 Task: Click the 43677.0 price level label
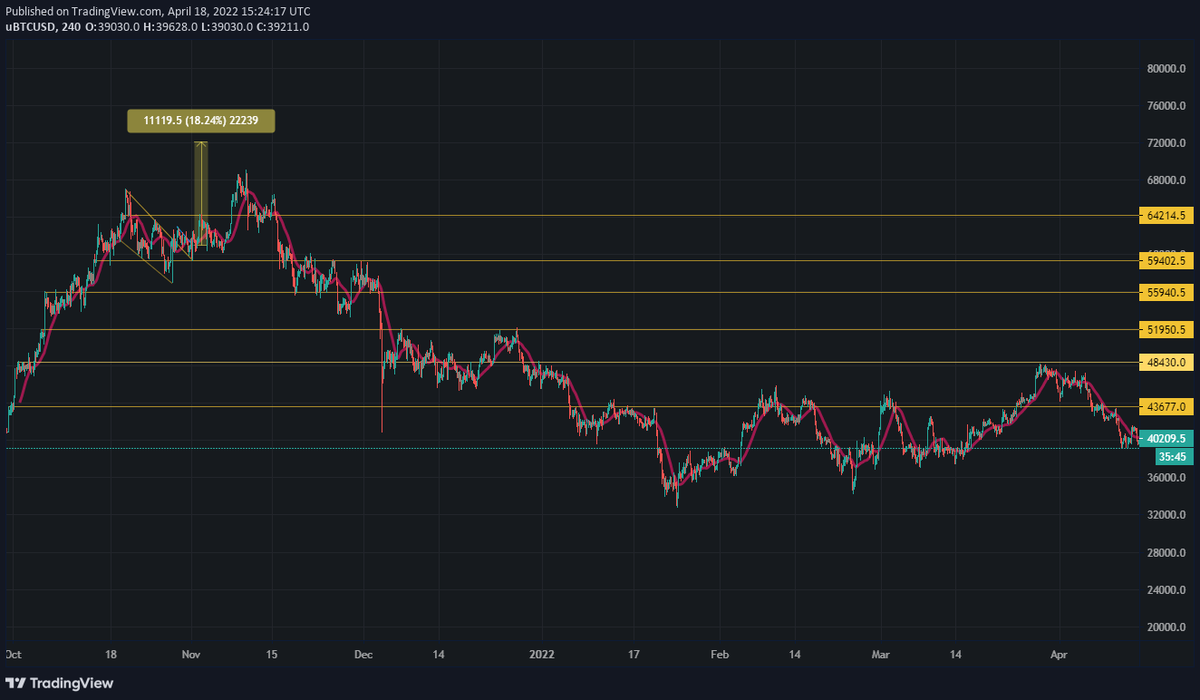1167,407
